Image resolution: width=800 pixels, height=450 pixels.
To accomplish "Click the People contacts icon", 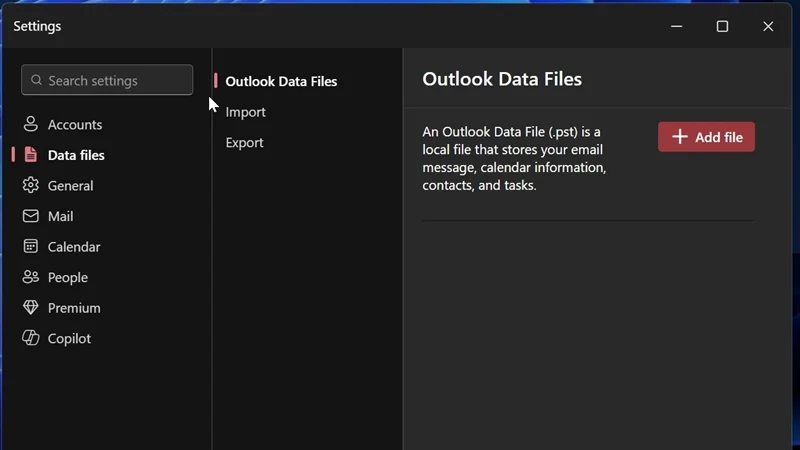I will pos(31,277).
